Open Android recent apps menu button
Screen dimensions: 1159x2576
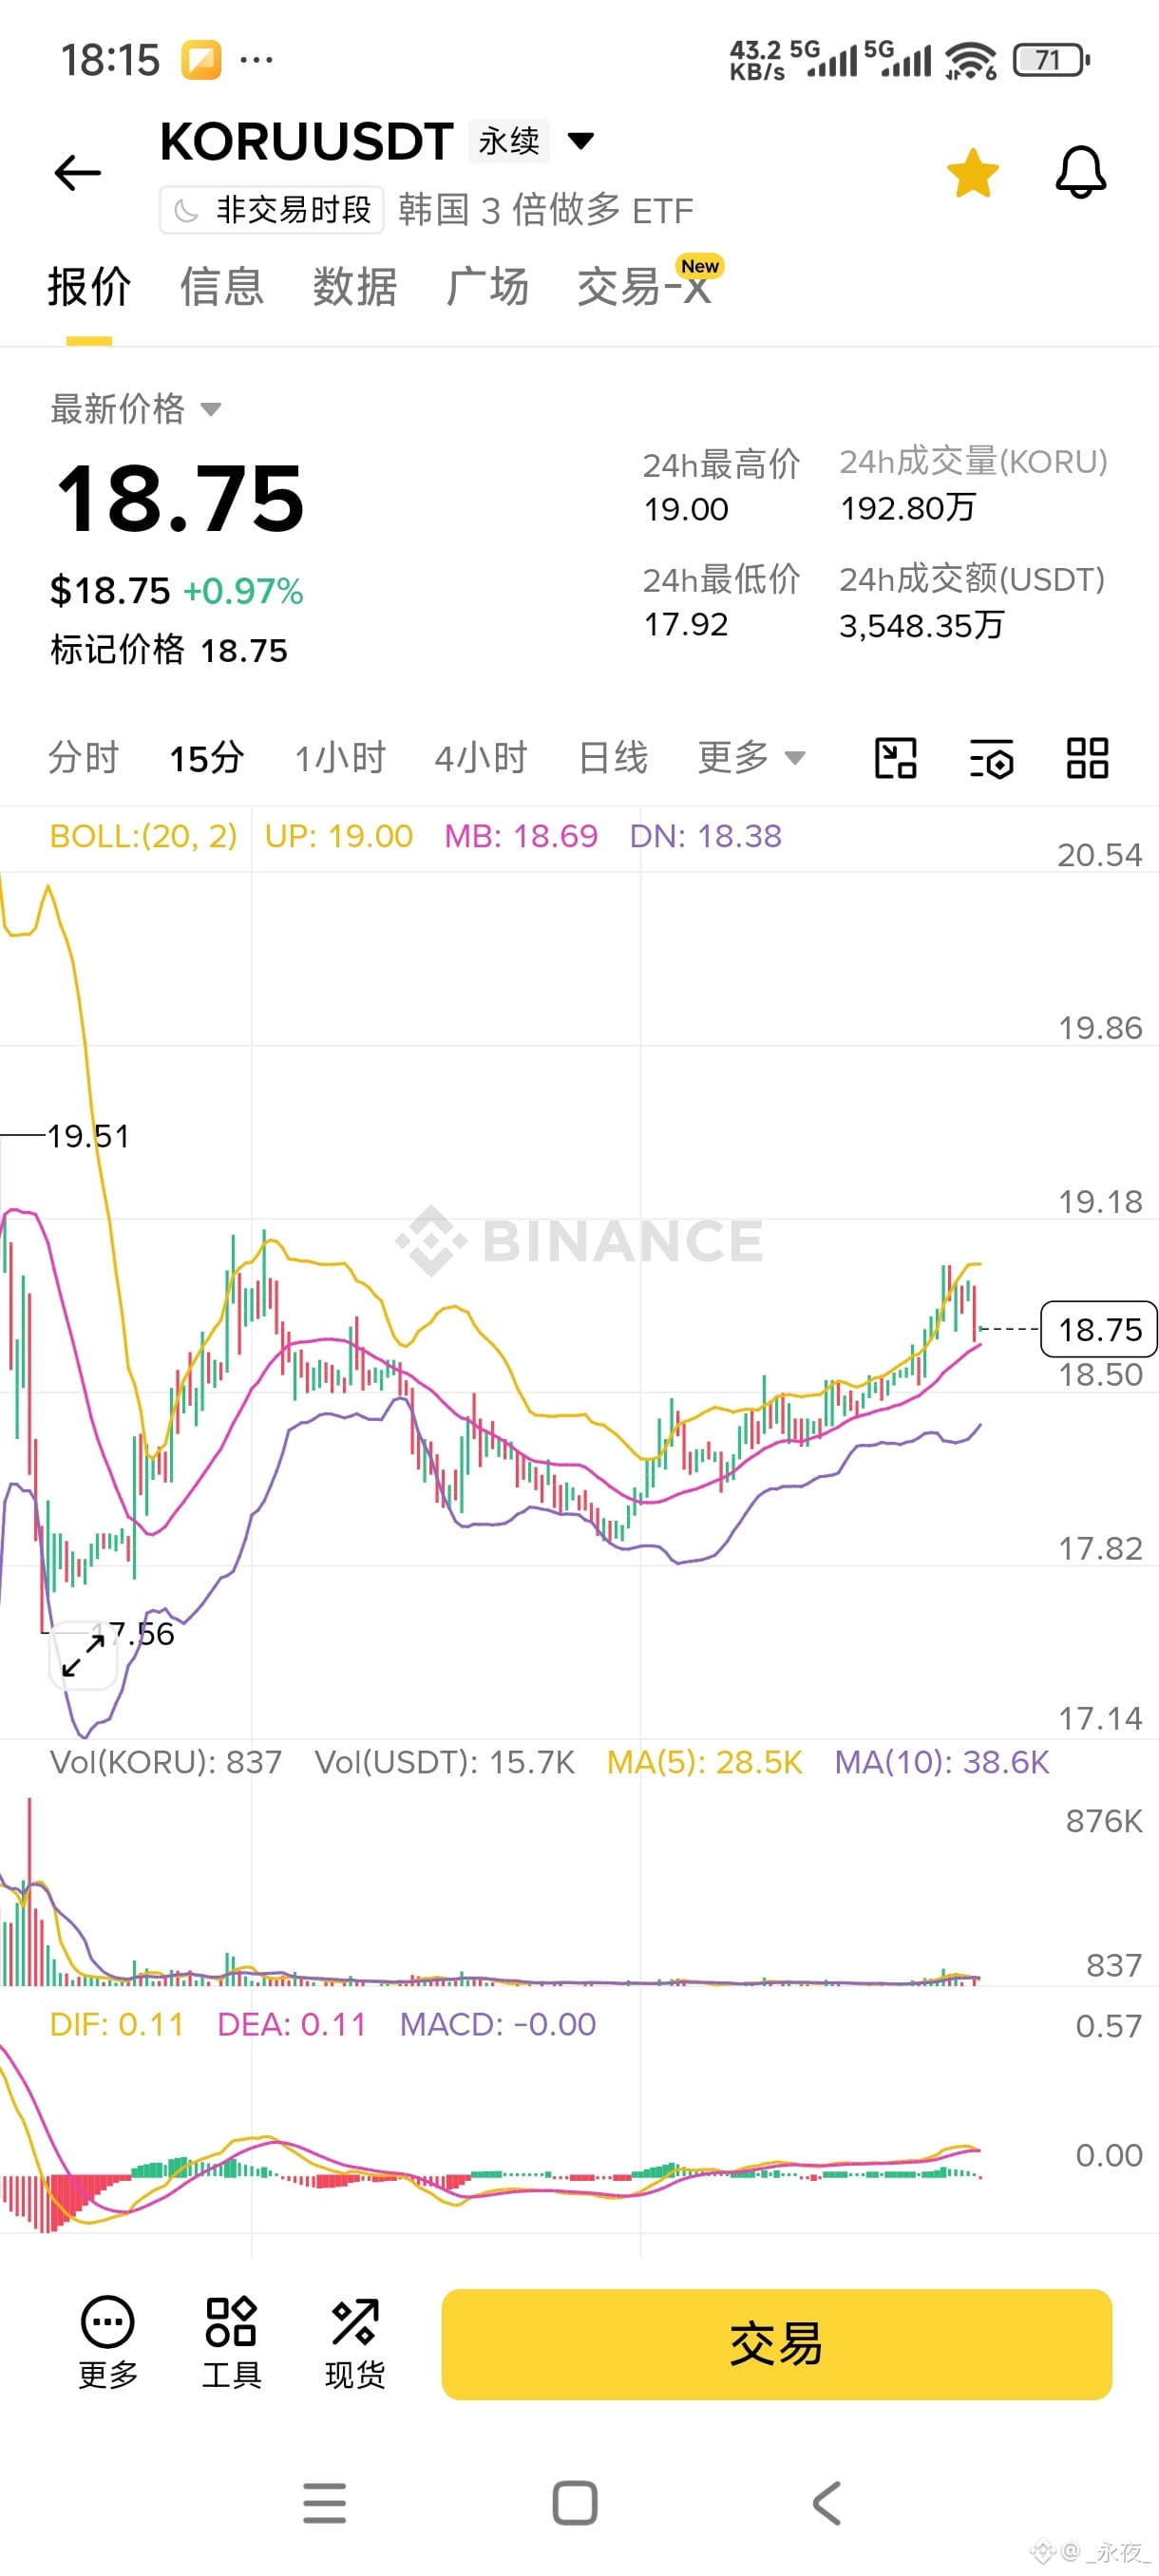click(324, 2503)
